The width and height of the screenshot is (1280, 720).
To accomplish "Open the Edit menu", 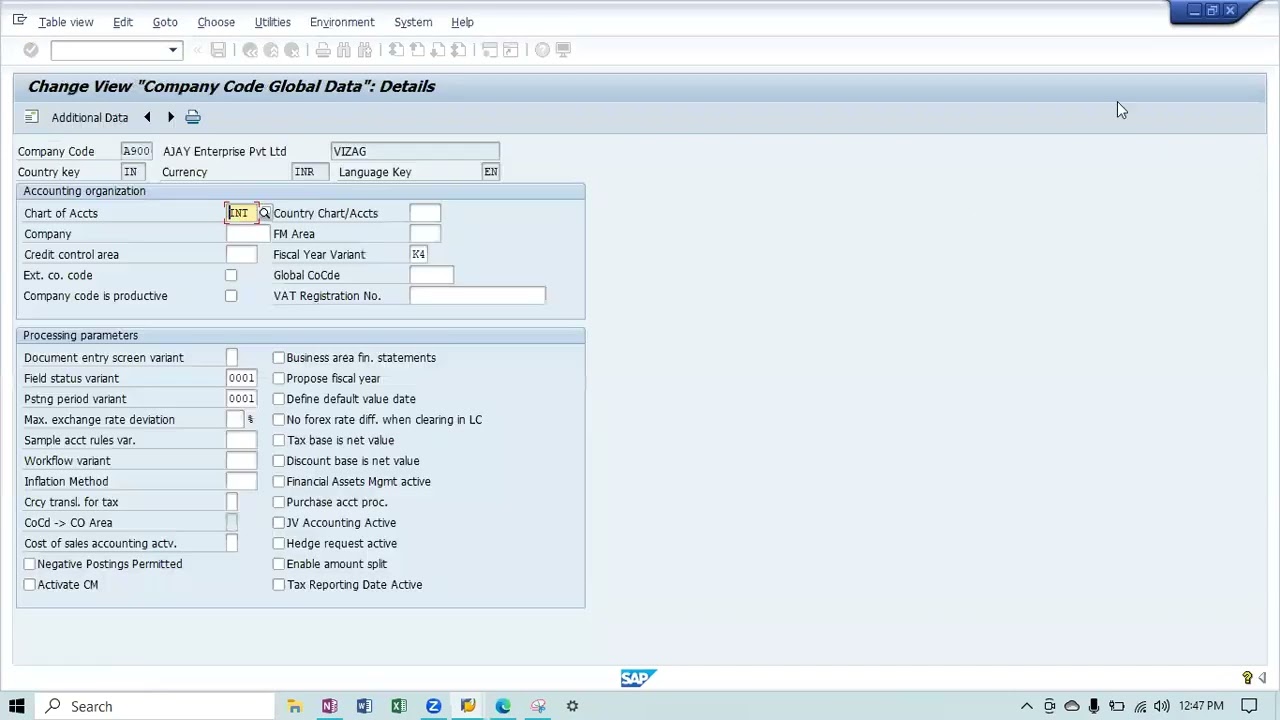I will pos(122,22).
